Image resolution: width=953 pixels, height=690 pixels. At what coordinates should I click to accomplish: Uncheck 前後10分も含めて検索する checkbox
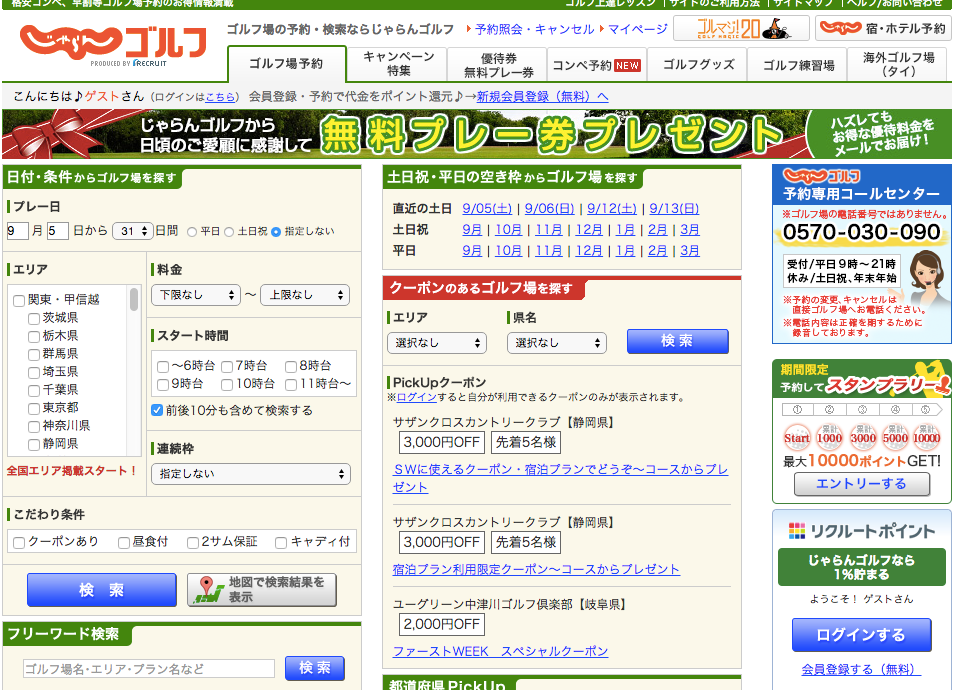tap(157, 410)
